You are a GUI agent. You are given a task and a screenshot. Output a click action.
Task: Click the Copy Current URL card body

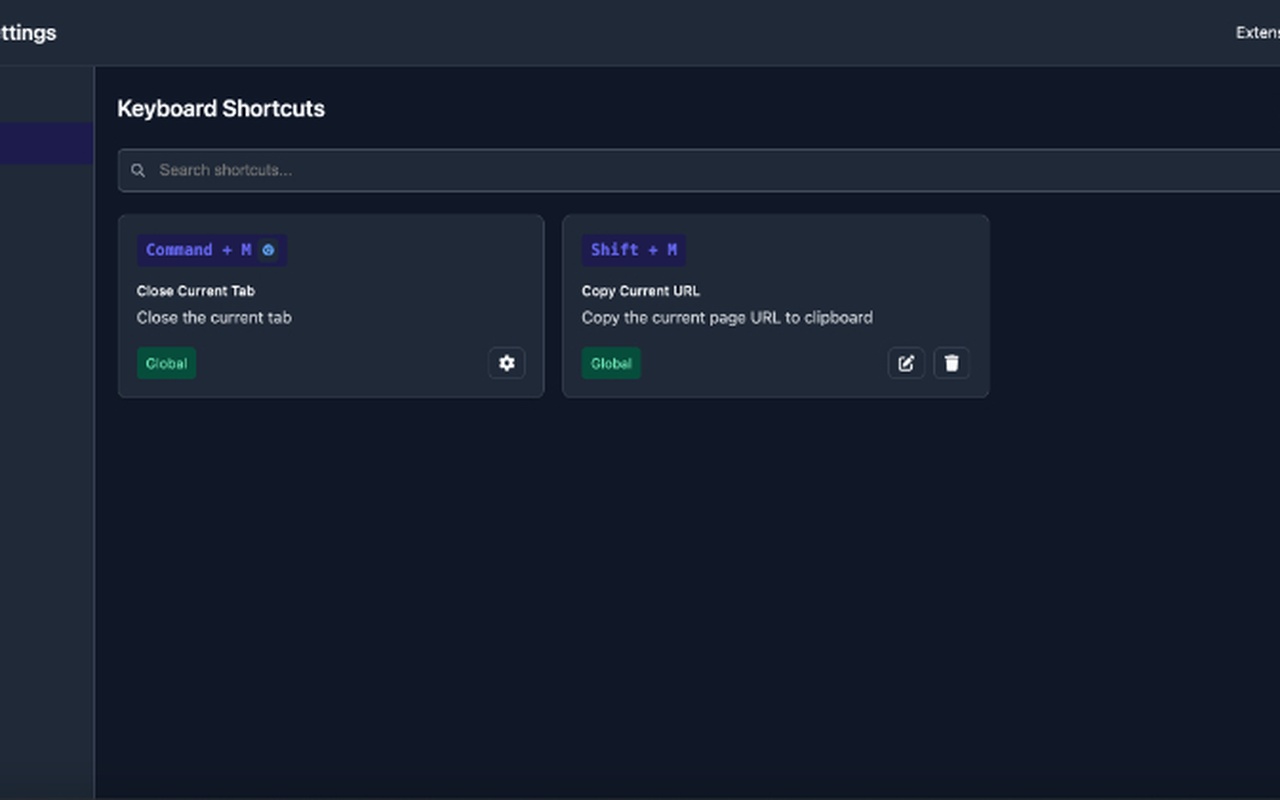point(776,305)
